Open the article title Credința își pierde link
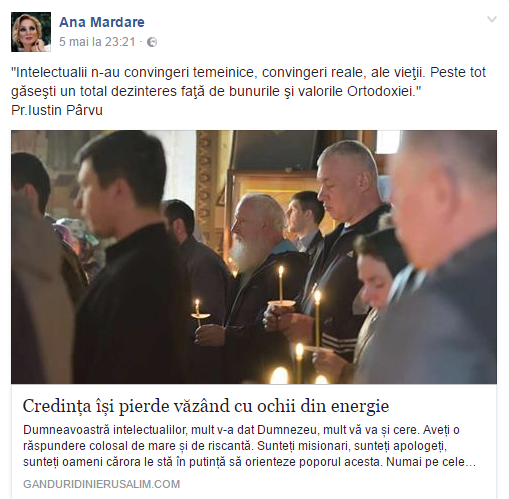Viewport: 509px width, 499px height. [206, 406]
